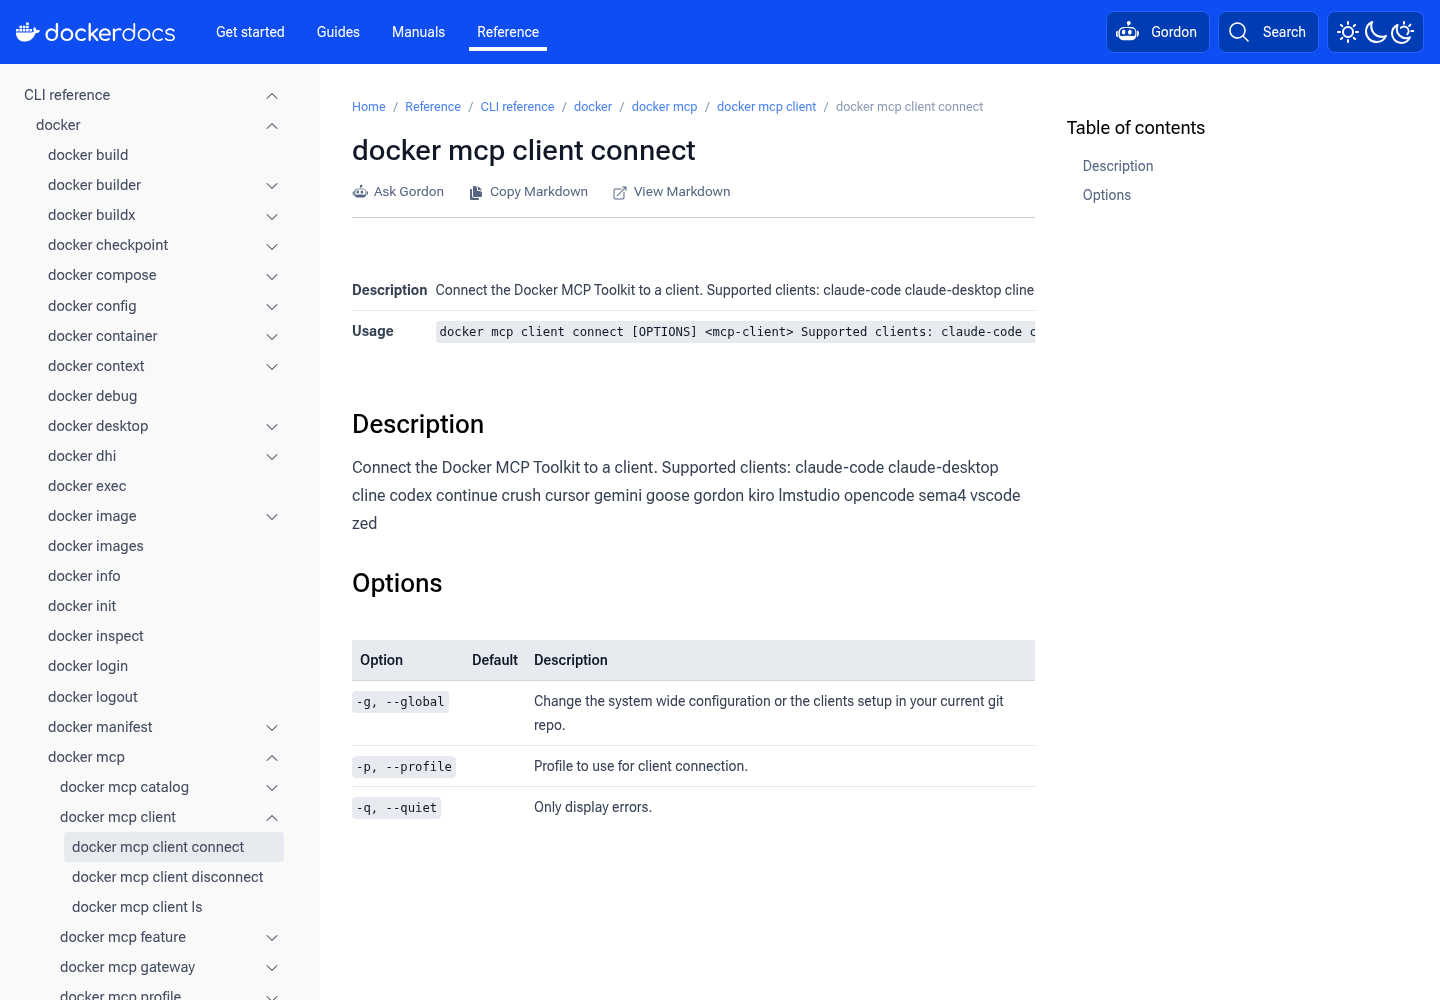Jump to Description in table of contents
Screen dimensions: 1440x1000
tap(1118, 166)
